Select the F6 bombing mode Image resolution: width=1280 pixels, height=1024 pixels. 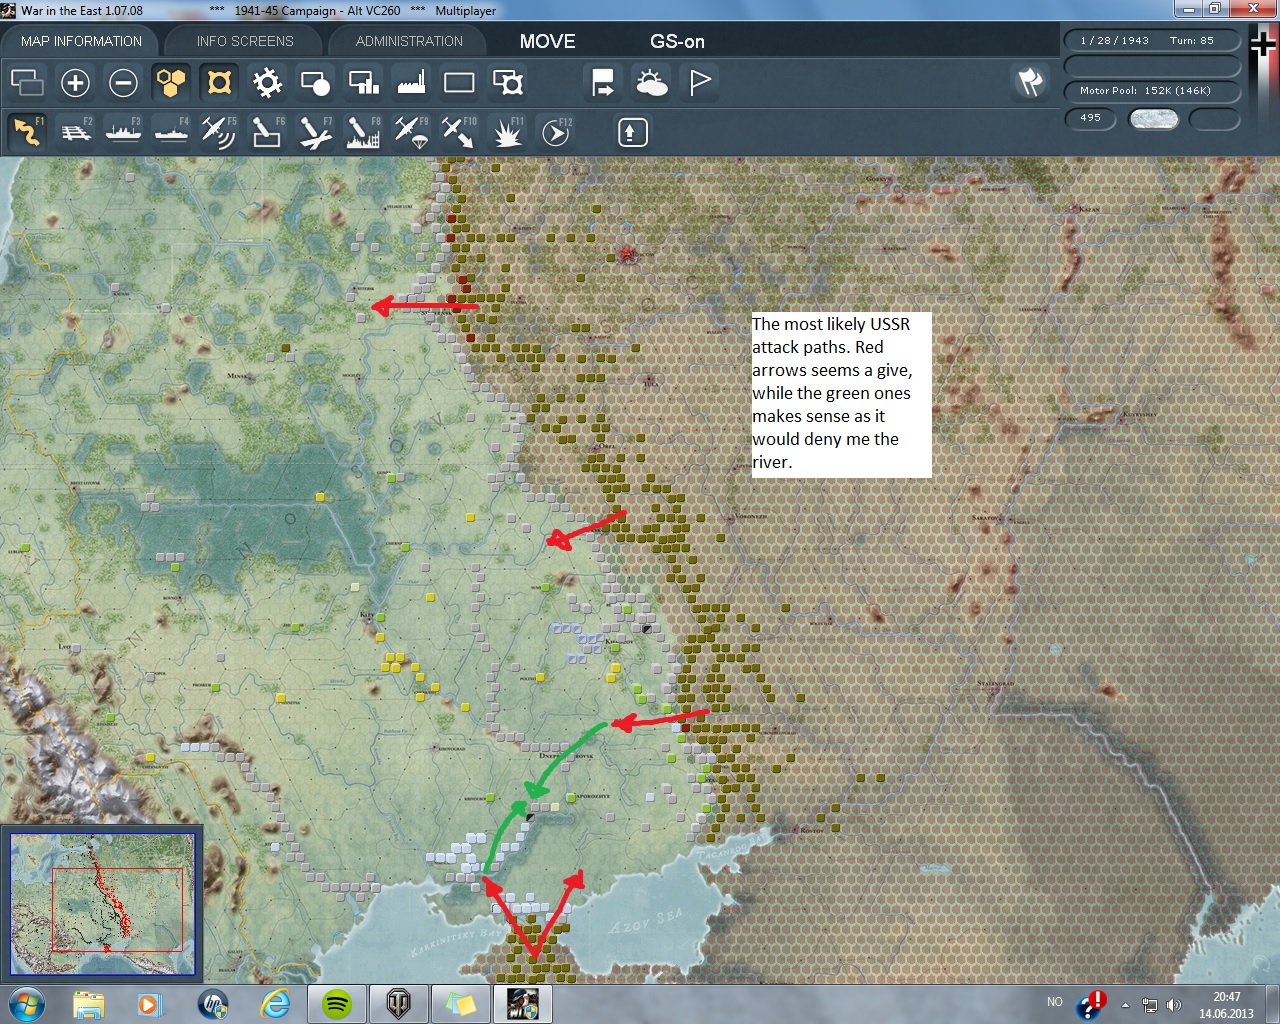[267, 131]
